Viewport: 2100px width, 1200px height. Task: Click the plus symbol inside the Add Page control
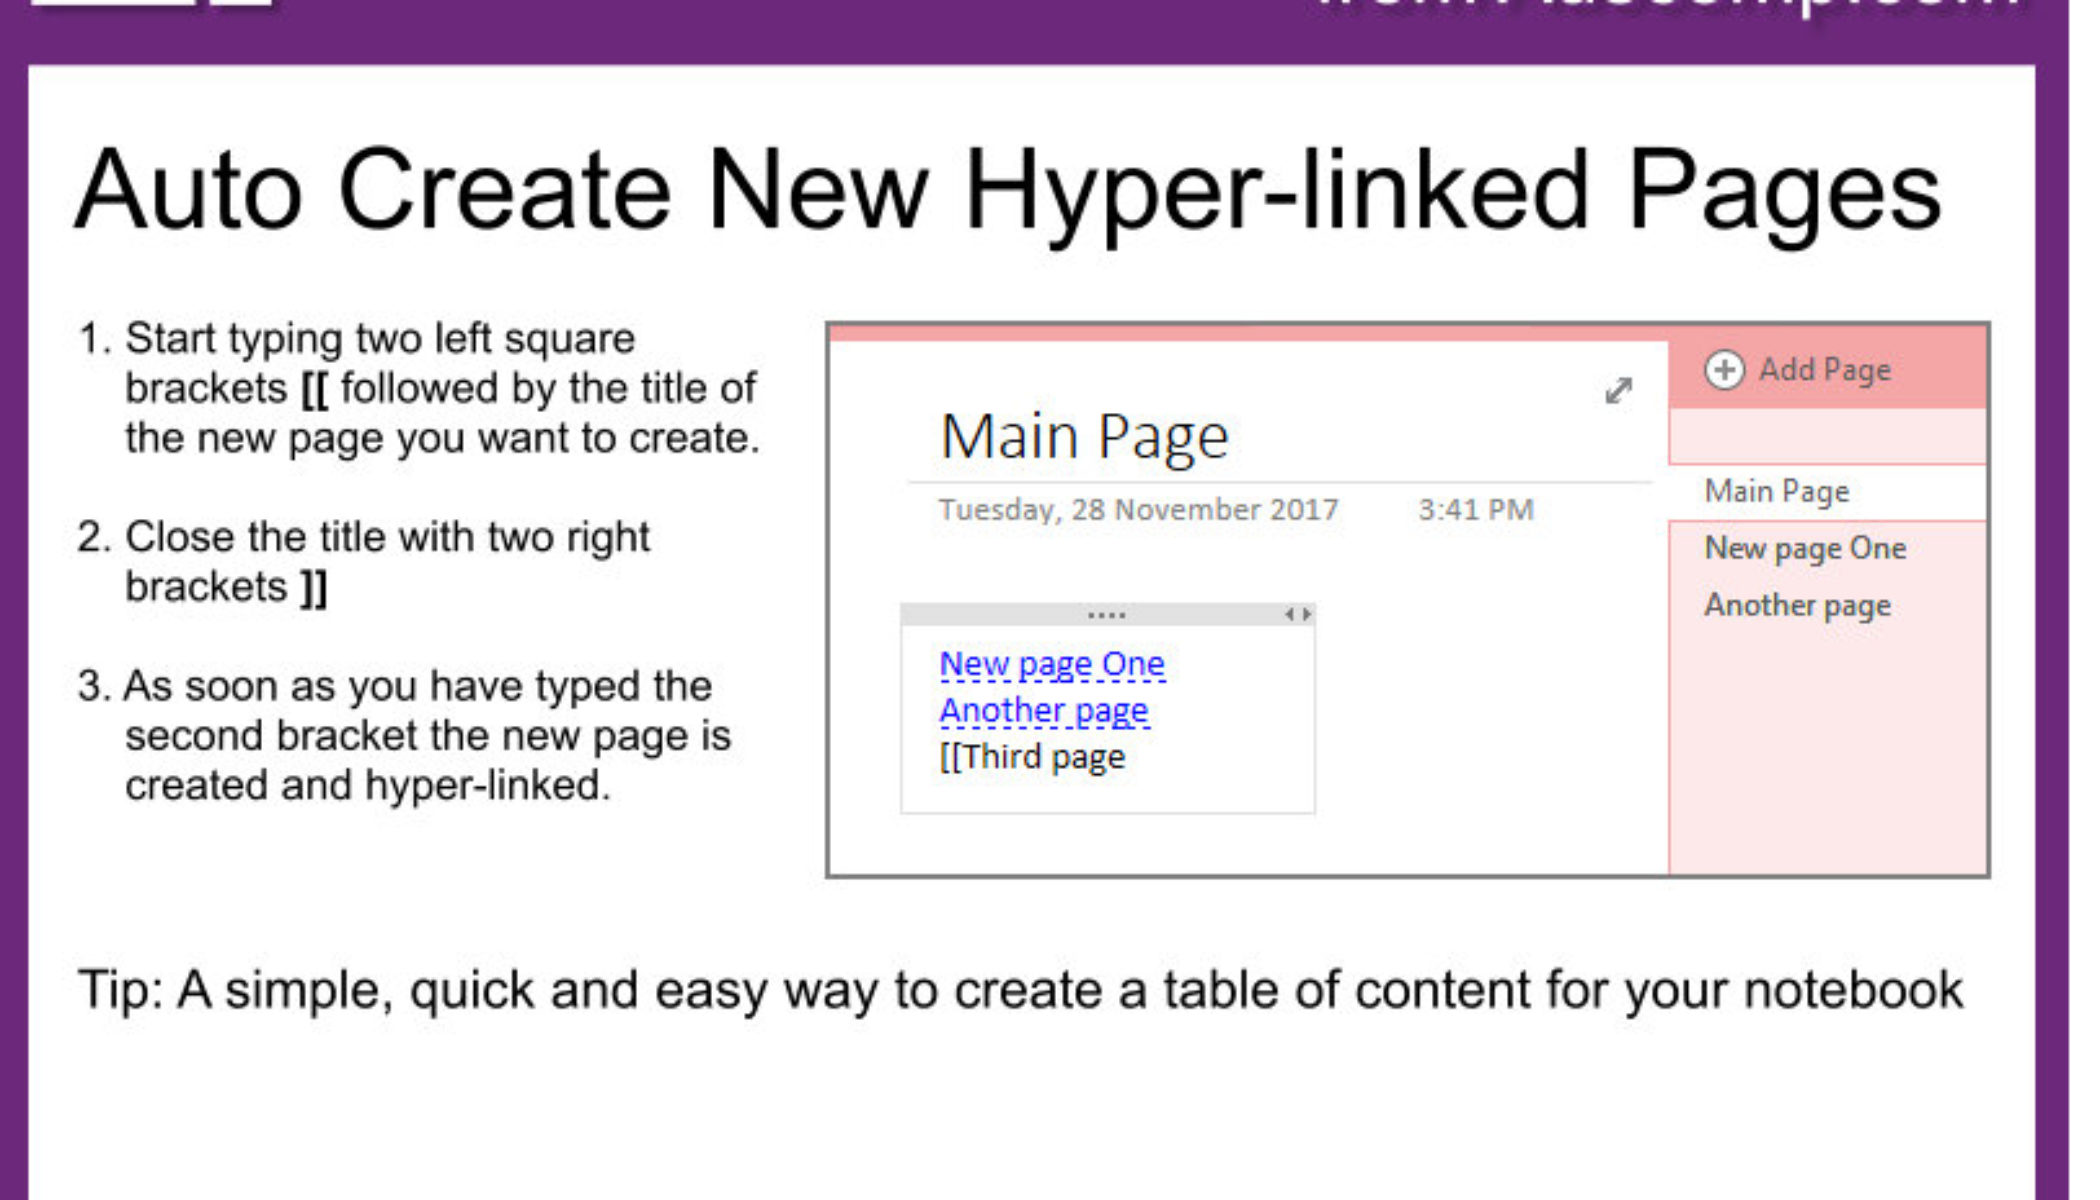[1727, 370]
